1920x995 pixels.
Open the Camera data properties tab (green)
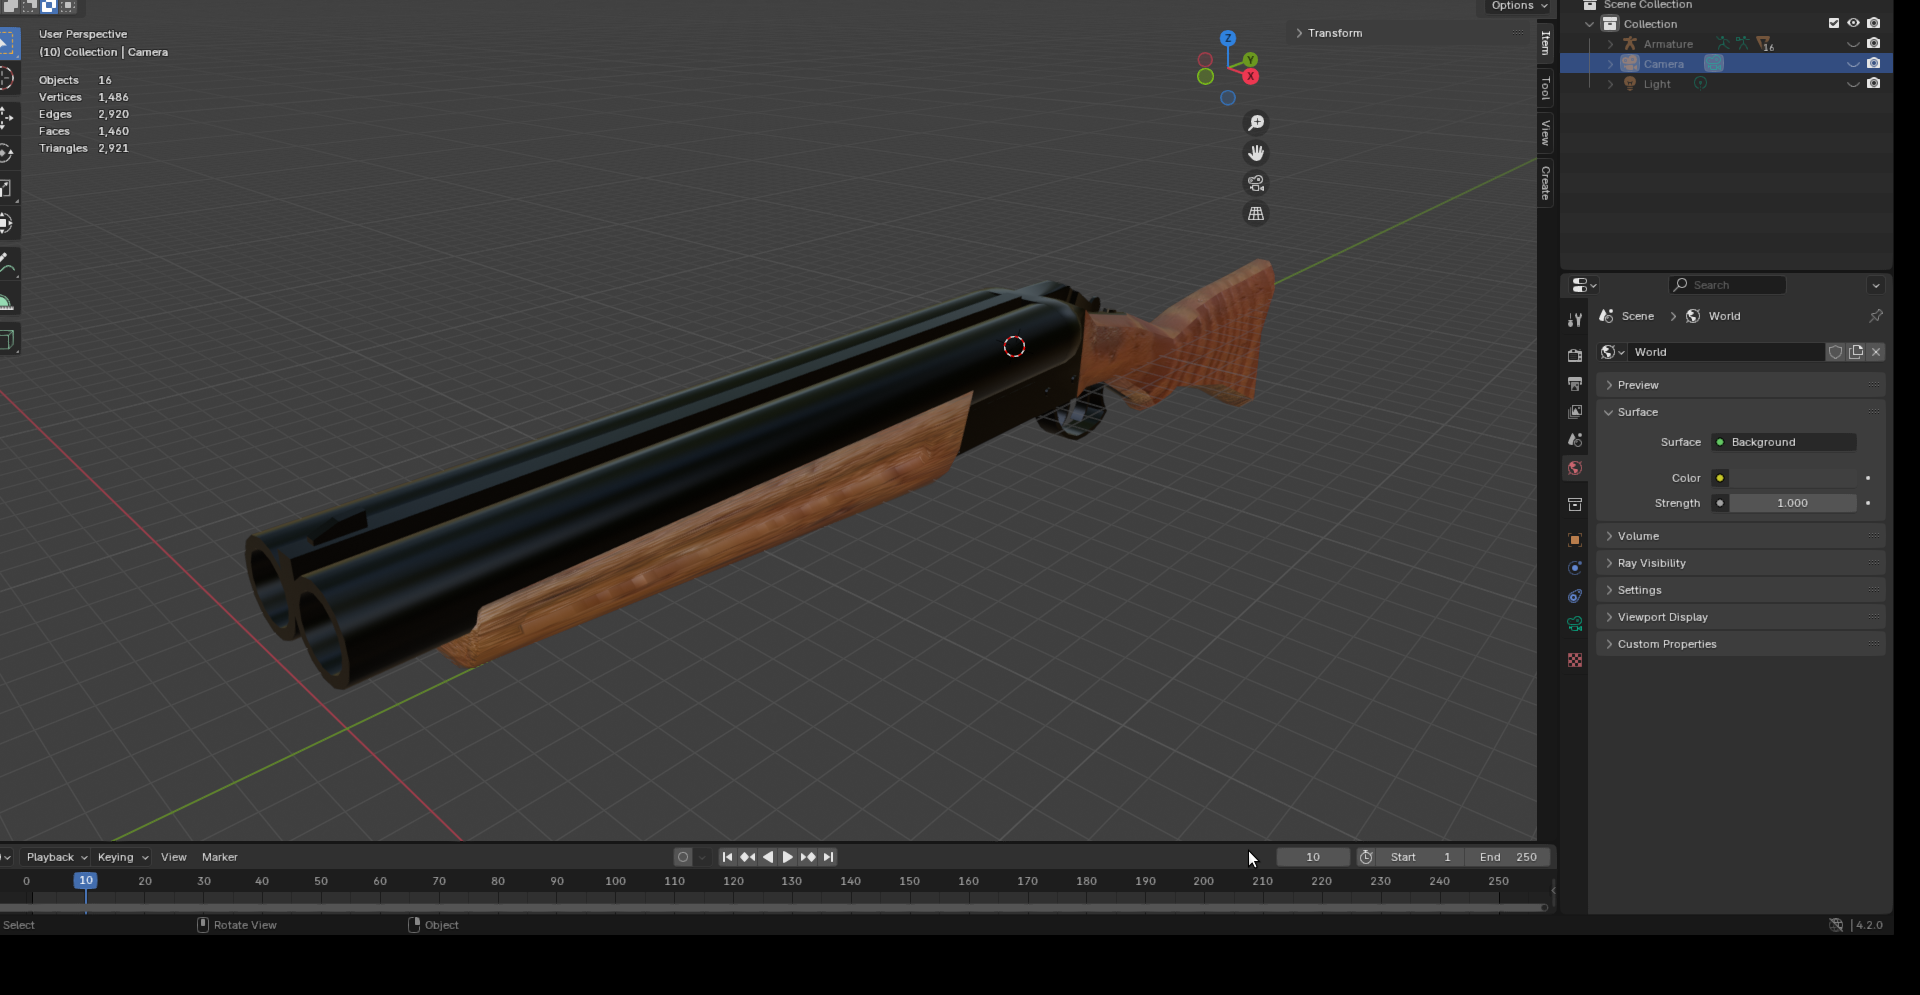pos(1575,624)
